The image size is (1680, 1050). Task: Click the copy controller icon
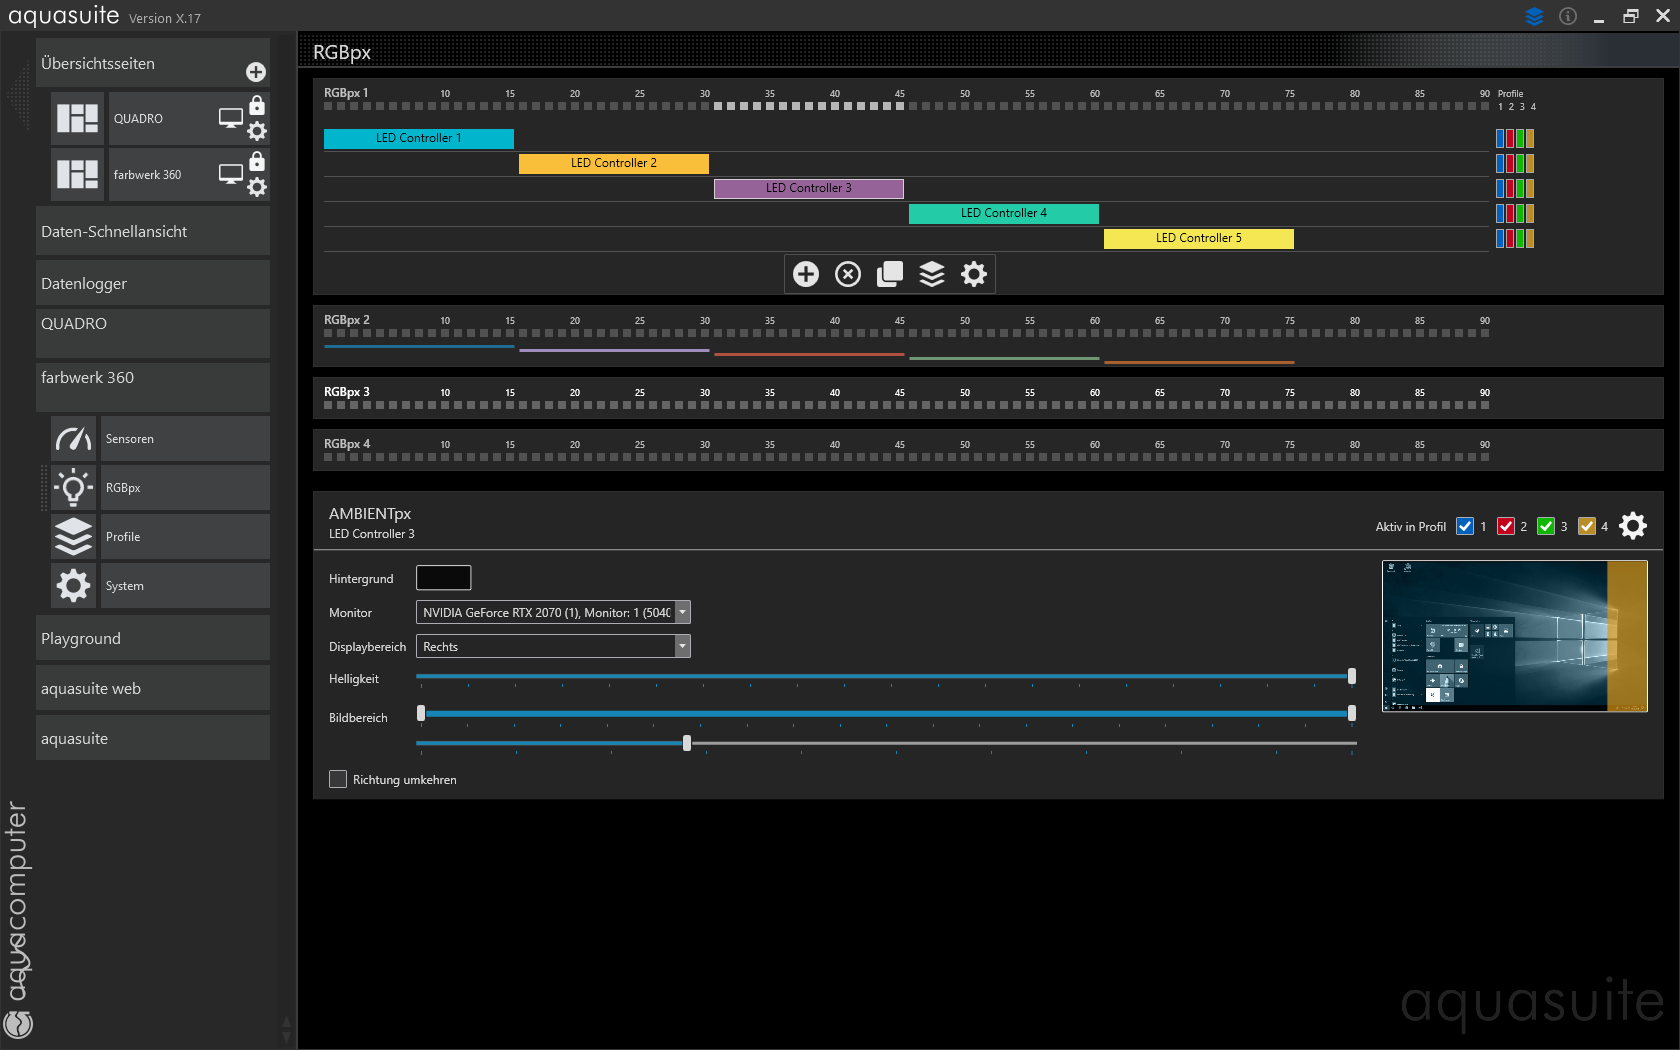(890, 274)
